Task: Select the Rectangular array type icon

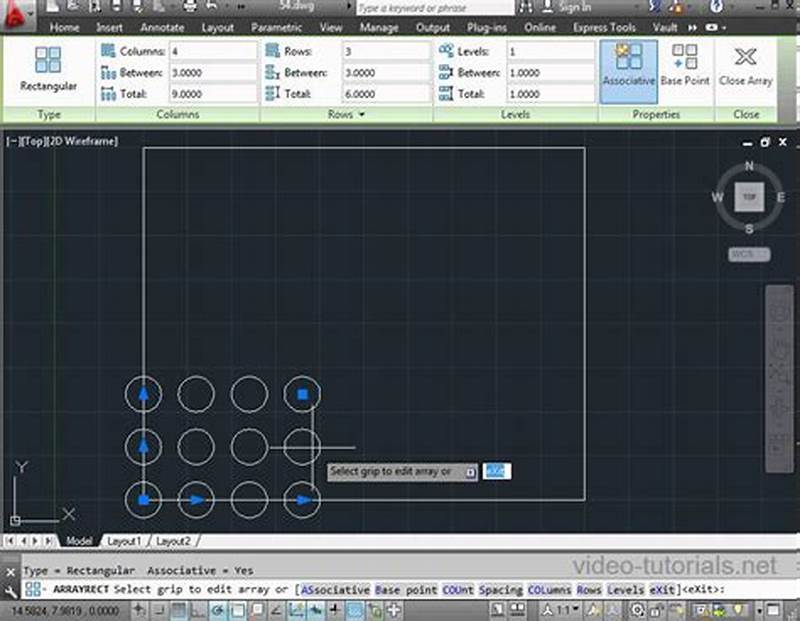Action: pos(47,62)
